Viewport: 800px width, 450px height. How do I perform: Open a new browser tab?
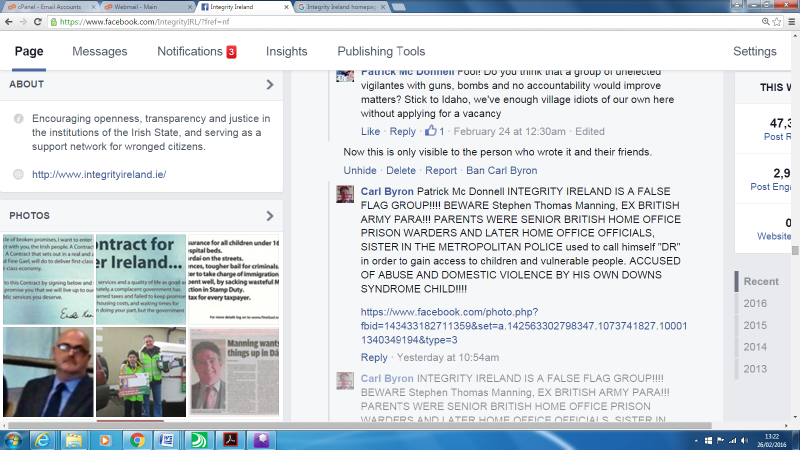pos(399,7)
